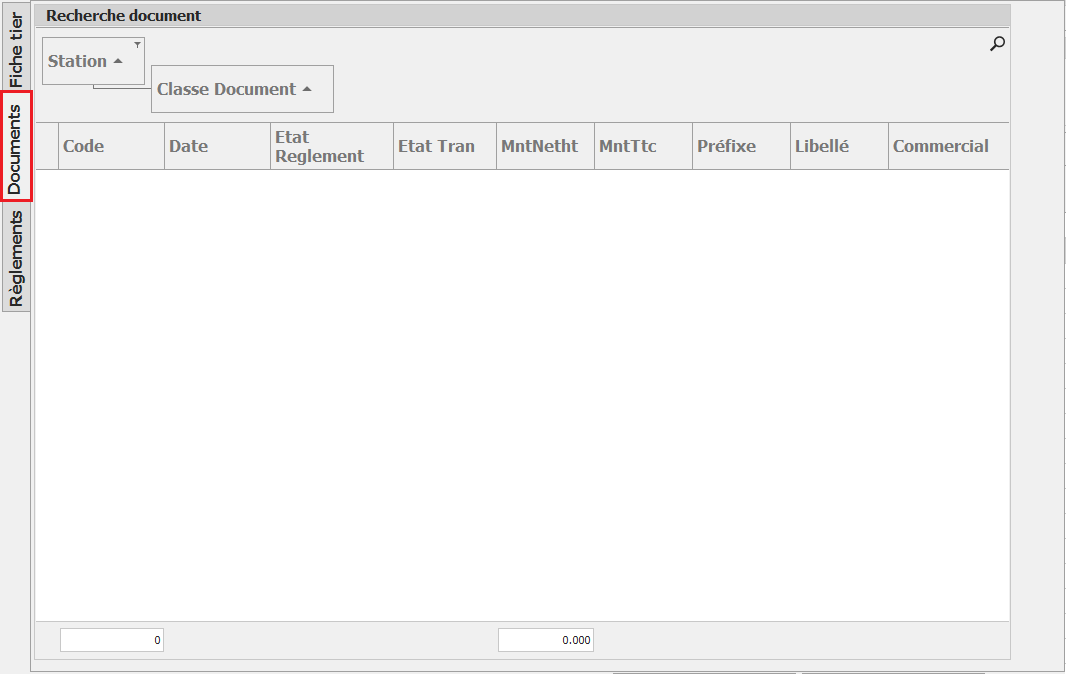The width and height of the screenshot is (1066, 676).
Task: Click the magnifier search icon
Action: (996, 44)
